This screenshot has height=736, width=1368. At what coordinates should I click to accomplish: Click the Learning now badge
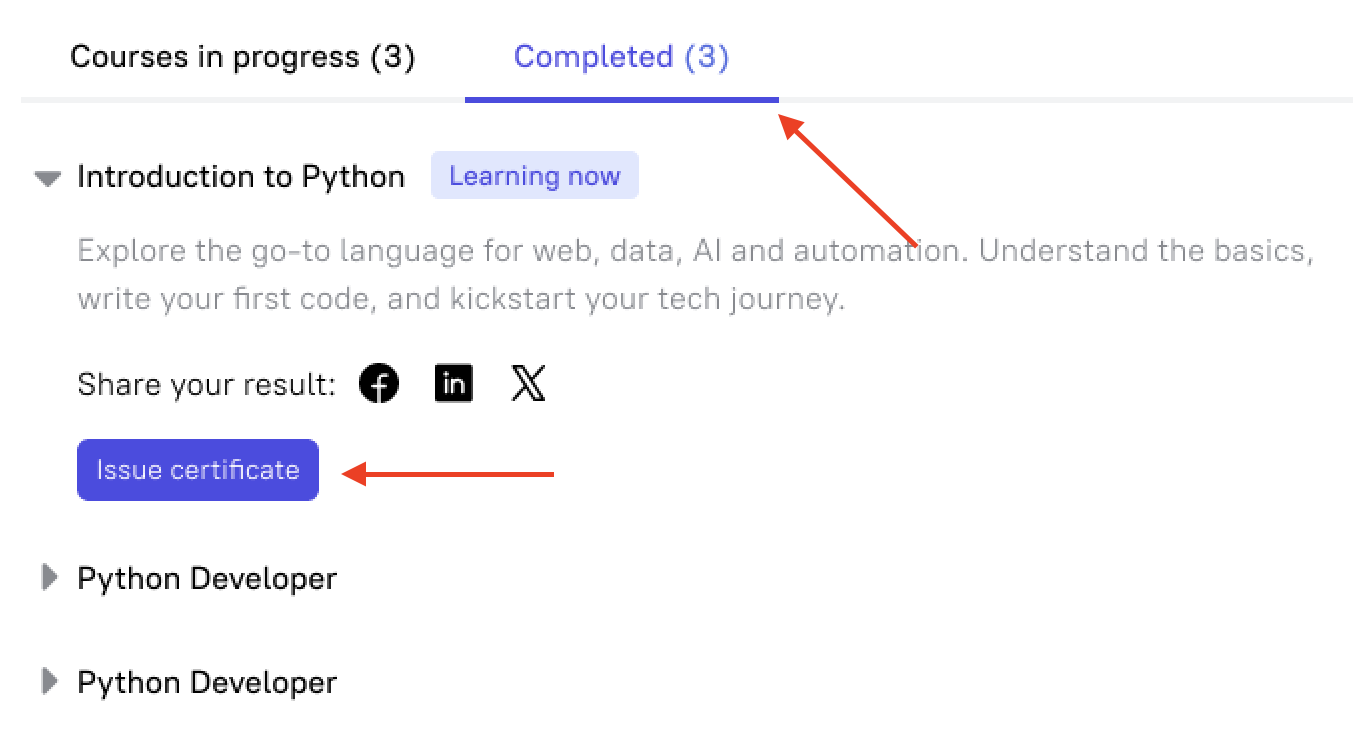(x=535, y=176)
